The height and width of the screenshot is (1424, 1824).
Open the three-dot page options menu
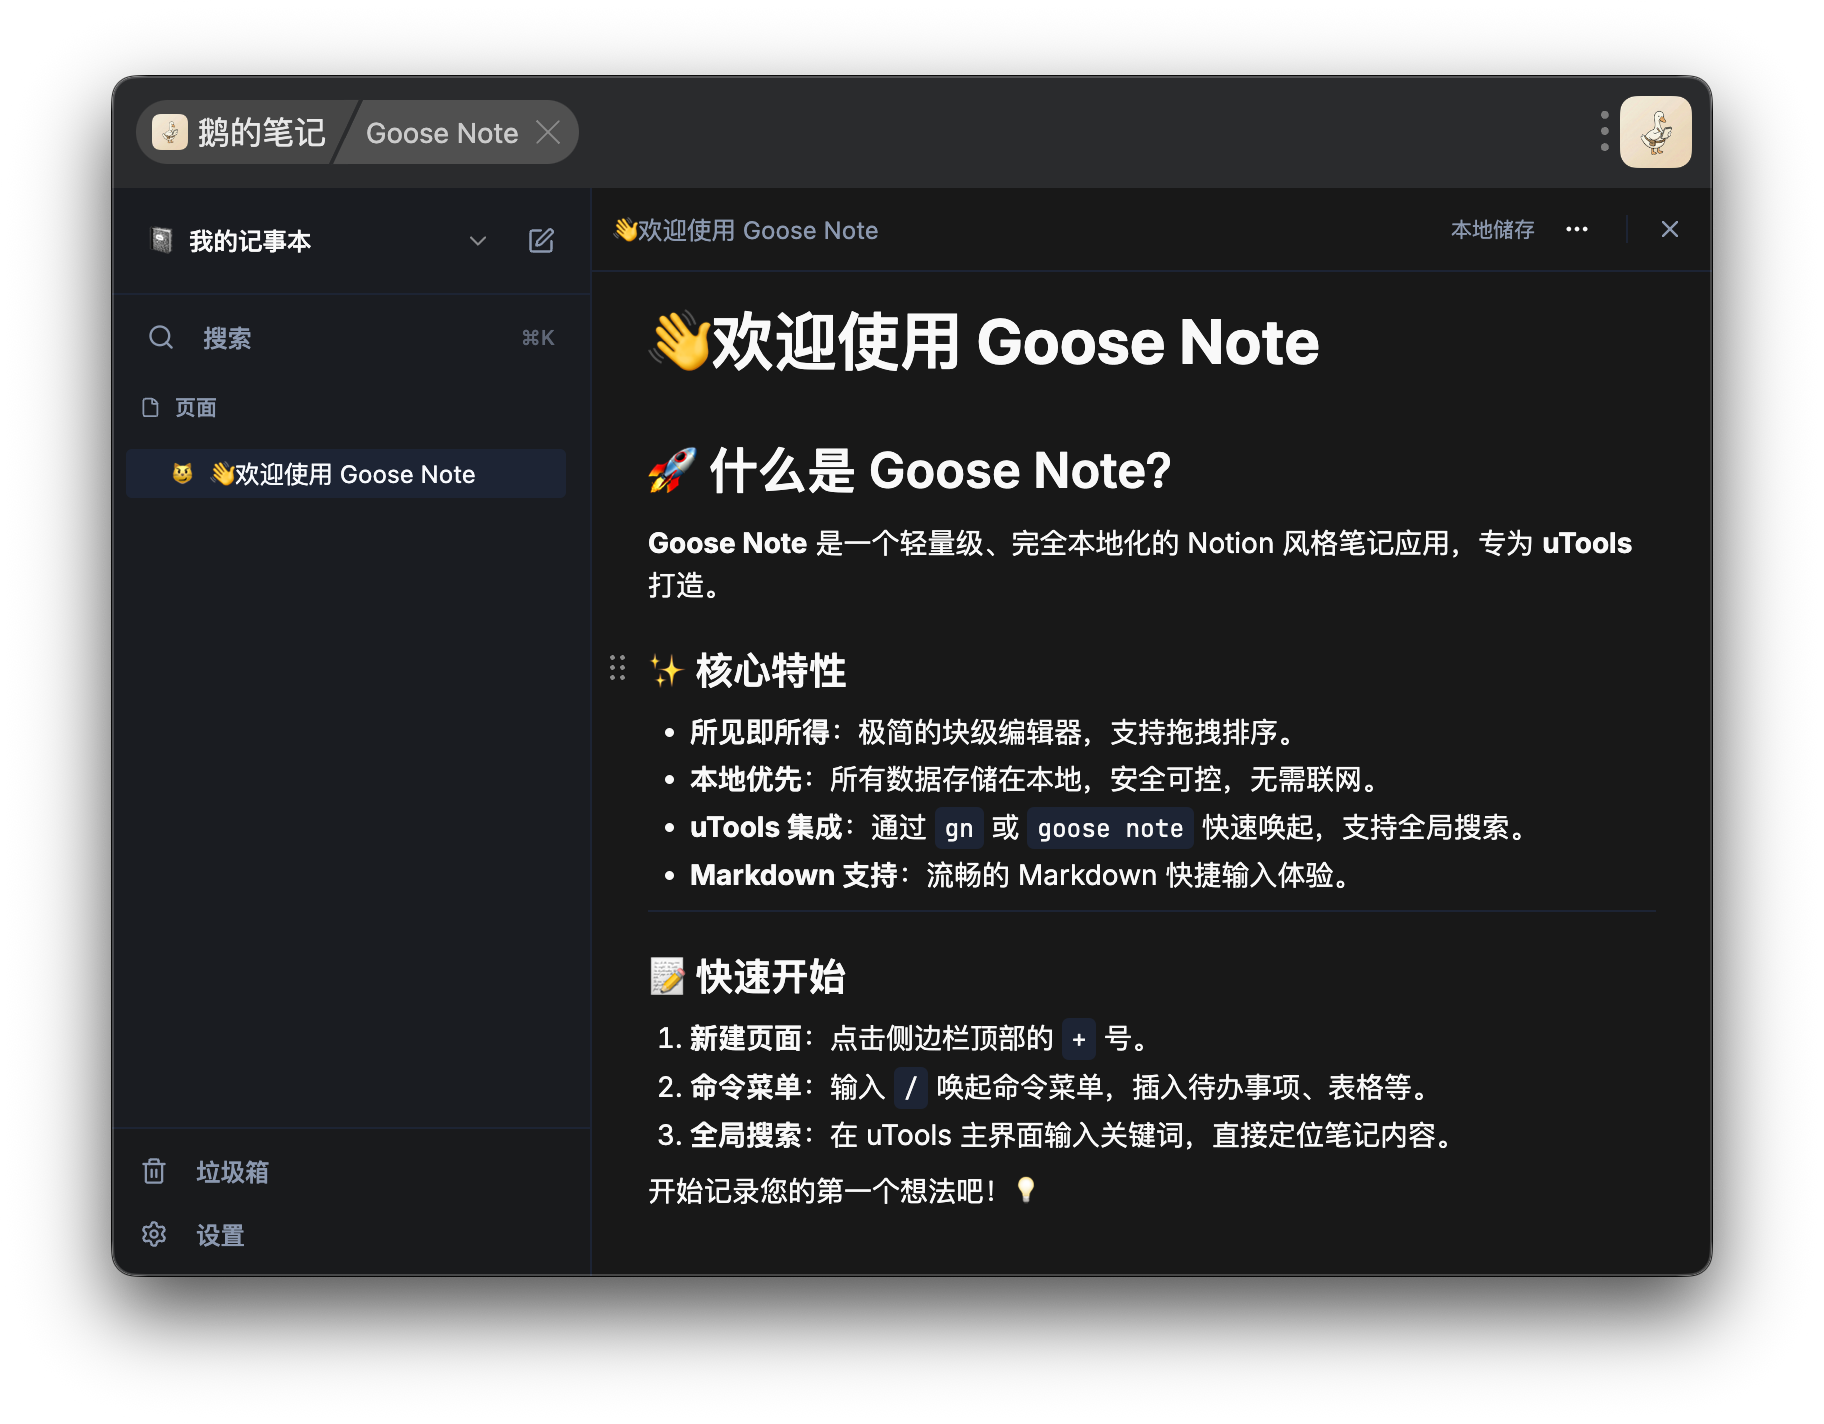pos(1577,230)
